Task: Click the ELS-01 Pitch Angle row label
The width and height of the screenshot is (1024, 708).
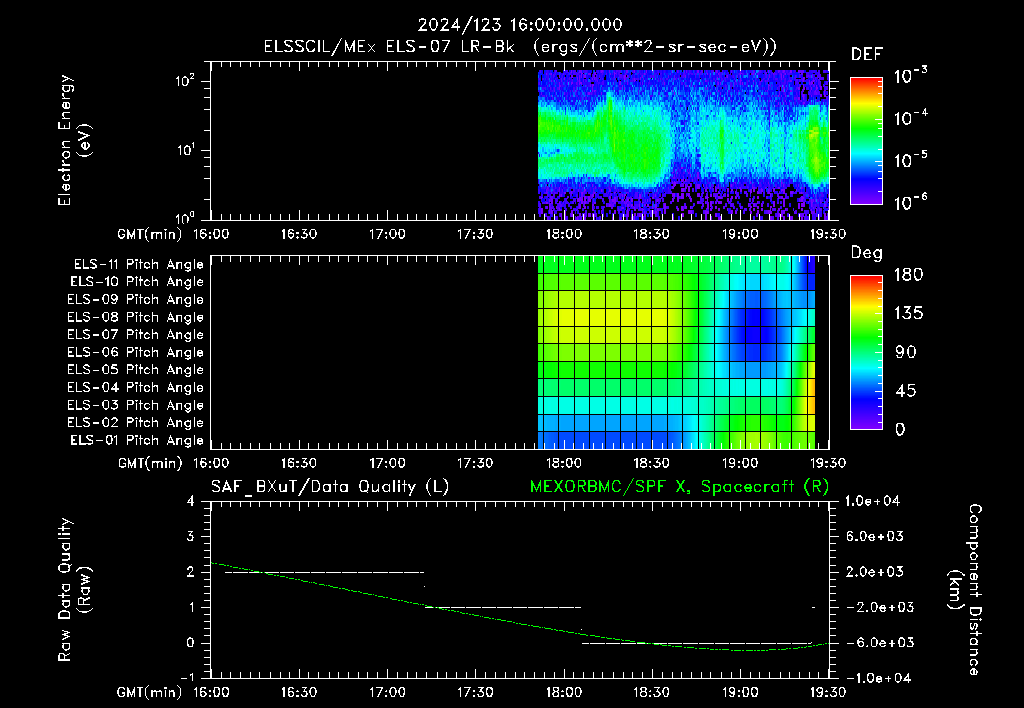Action: [137, 440]
